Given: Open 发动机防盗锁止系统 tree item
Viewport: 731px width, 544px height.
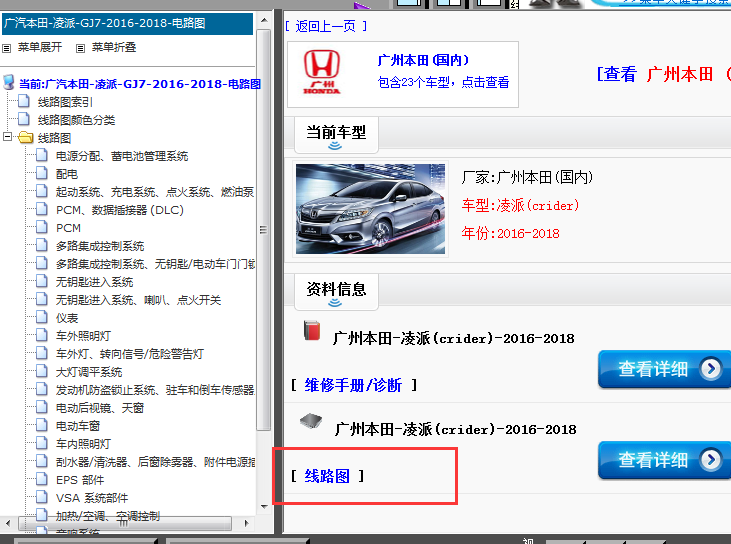Looking at the screenshot, I should pyautogui.click(x=155, y=390).
